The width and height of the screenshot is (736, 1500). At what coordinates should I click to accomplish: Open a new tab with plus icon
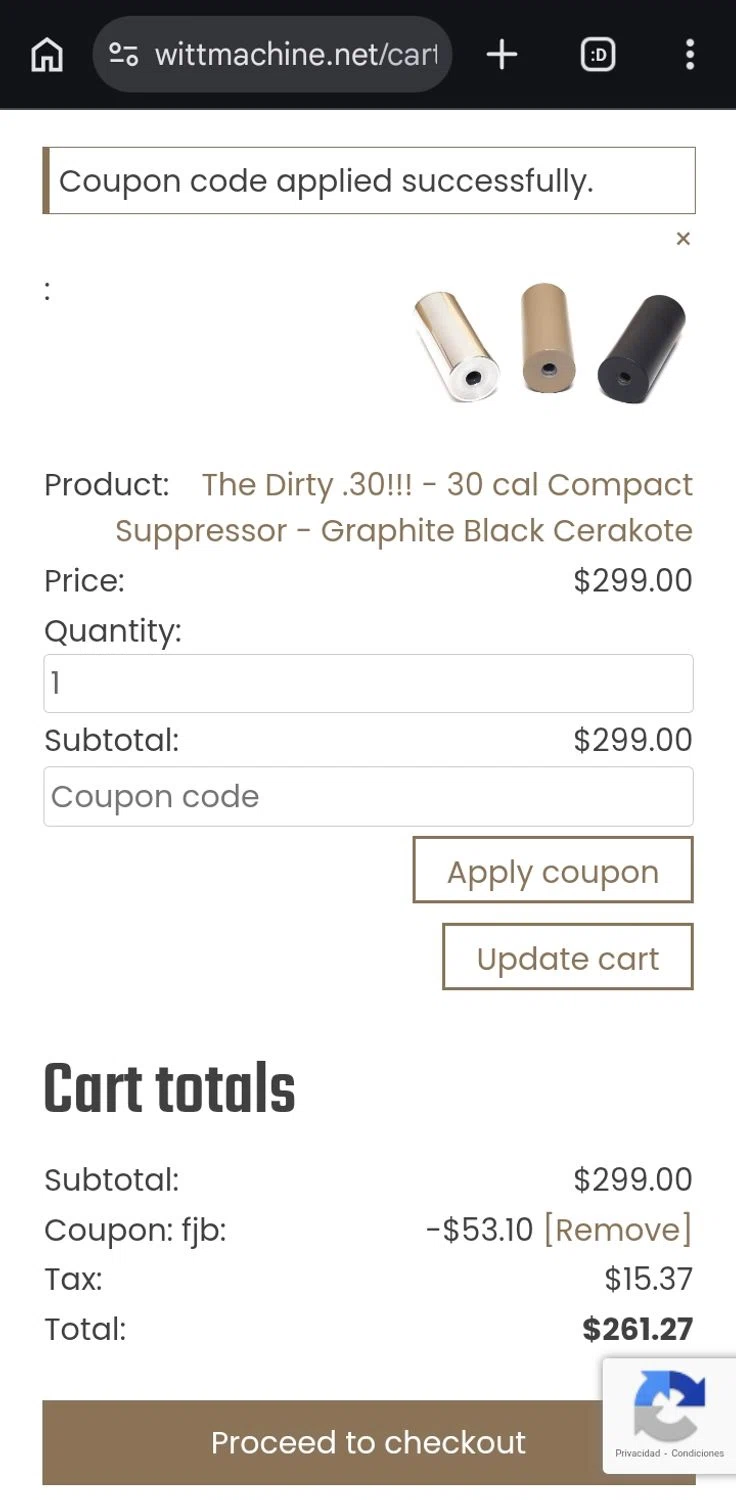pyautogui.click(x=501, y=55)
